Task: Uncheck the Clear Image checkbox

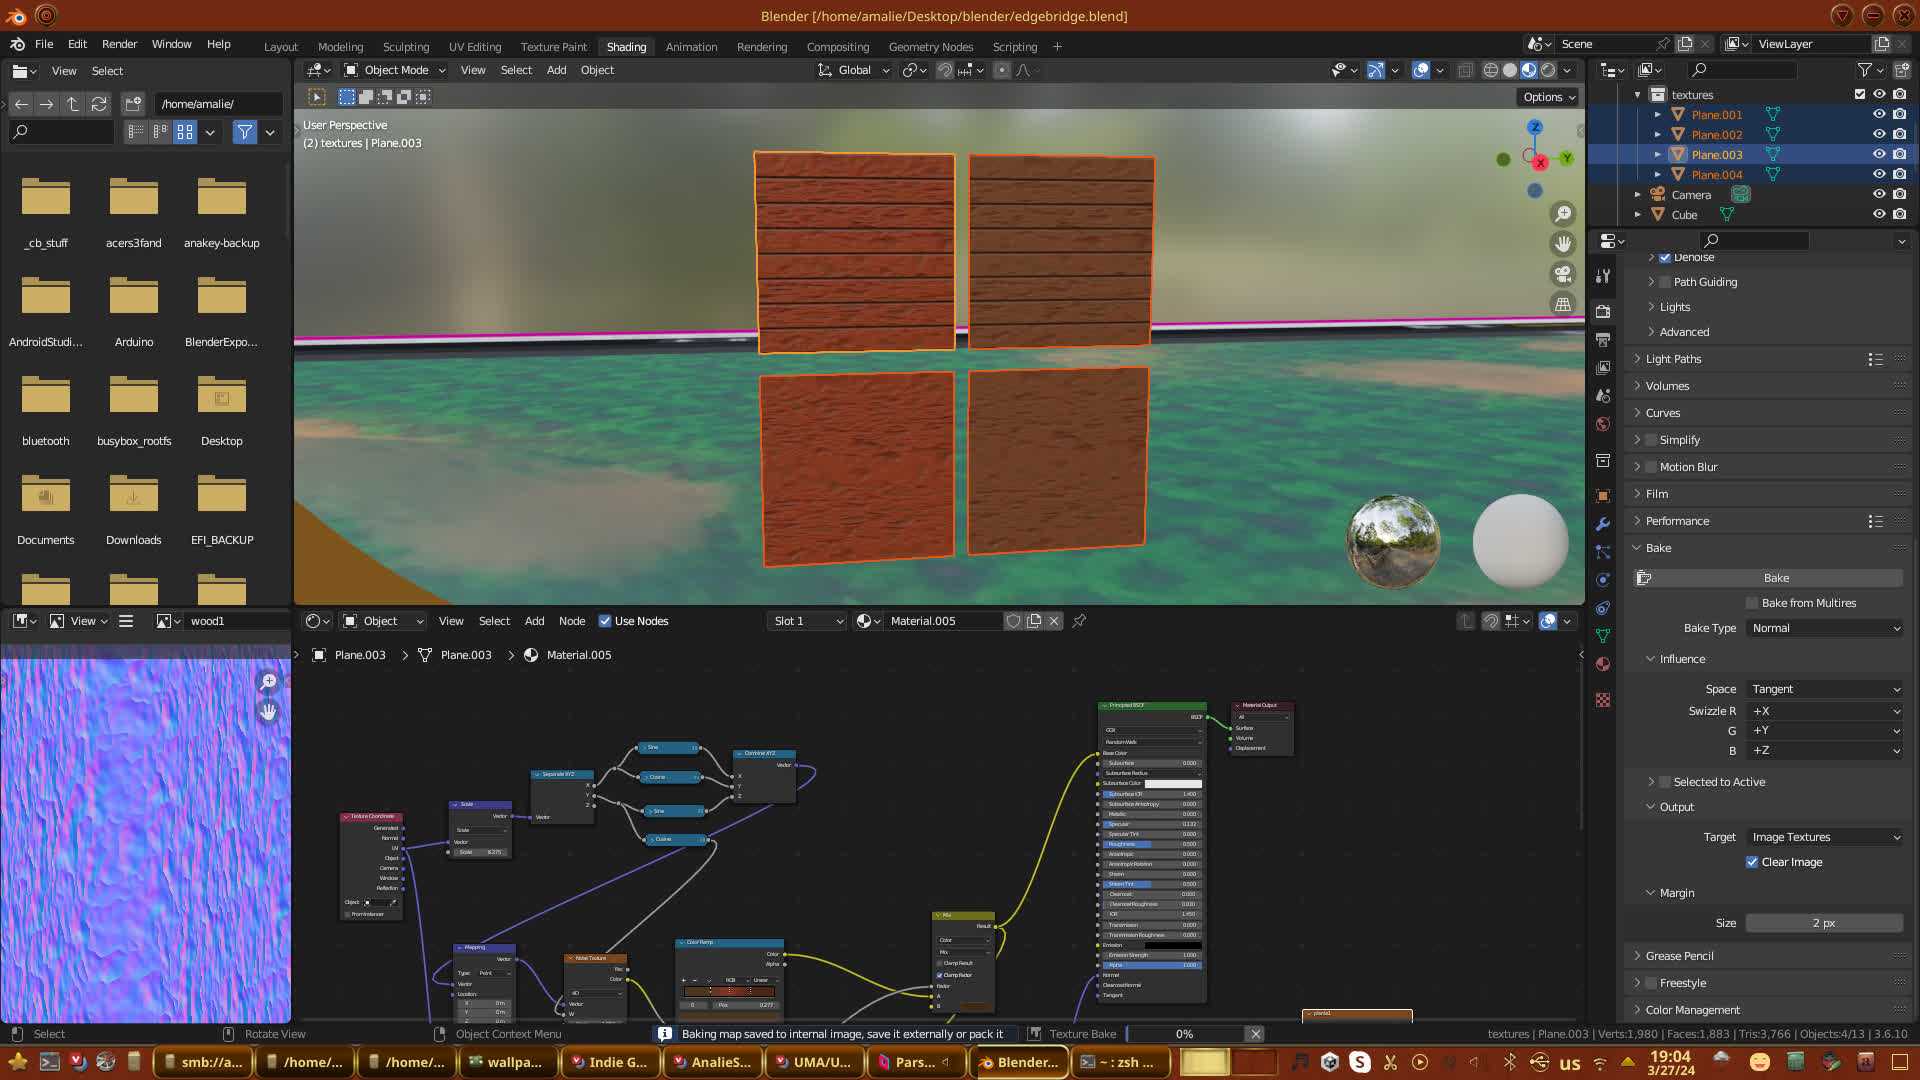Action: (1752, 862)
